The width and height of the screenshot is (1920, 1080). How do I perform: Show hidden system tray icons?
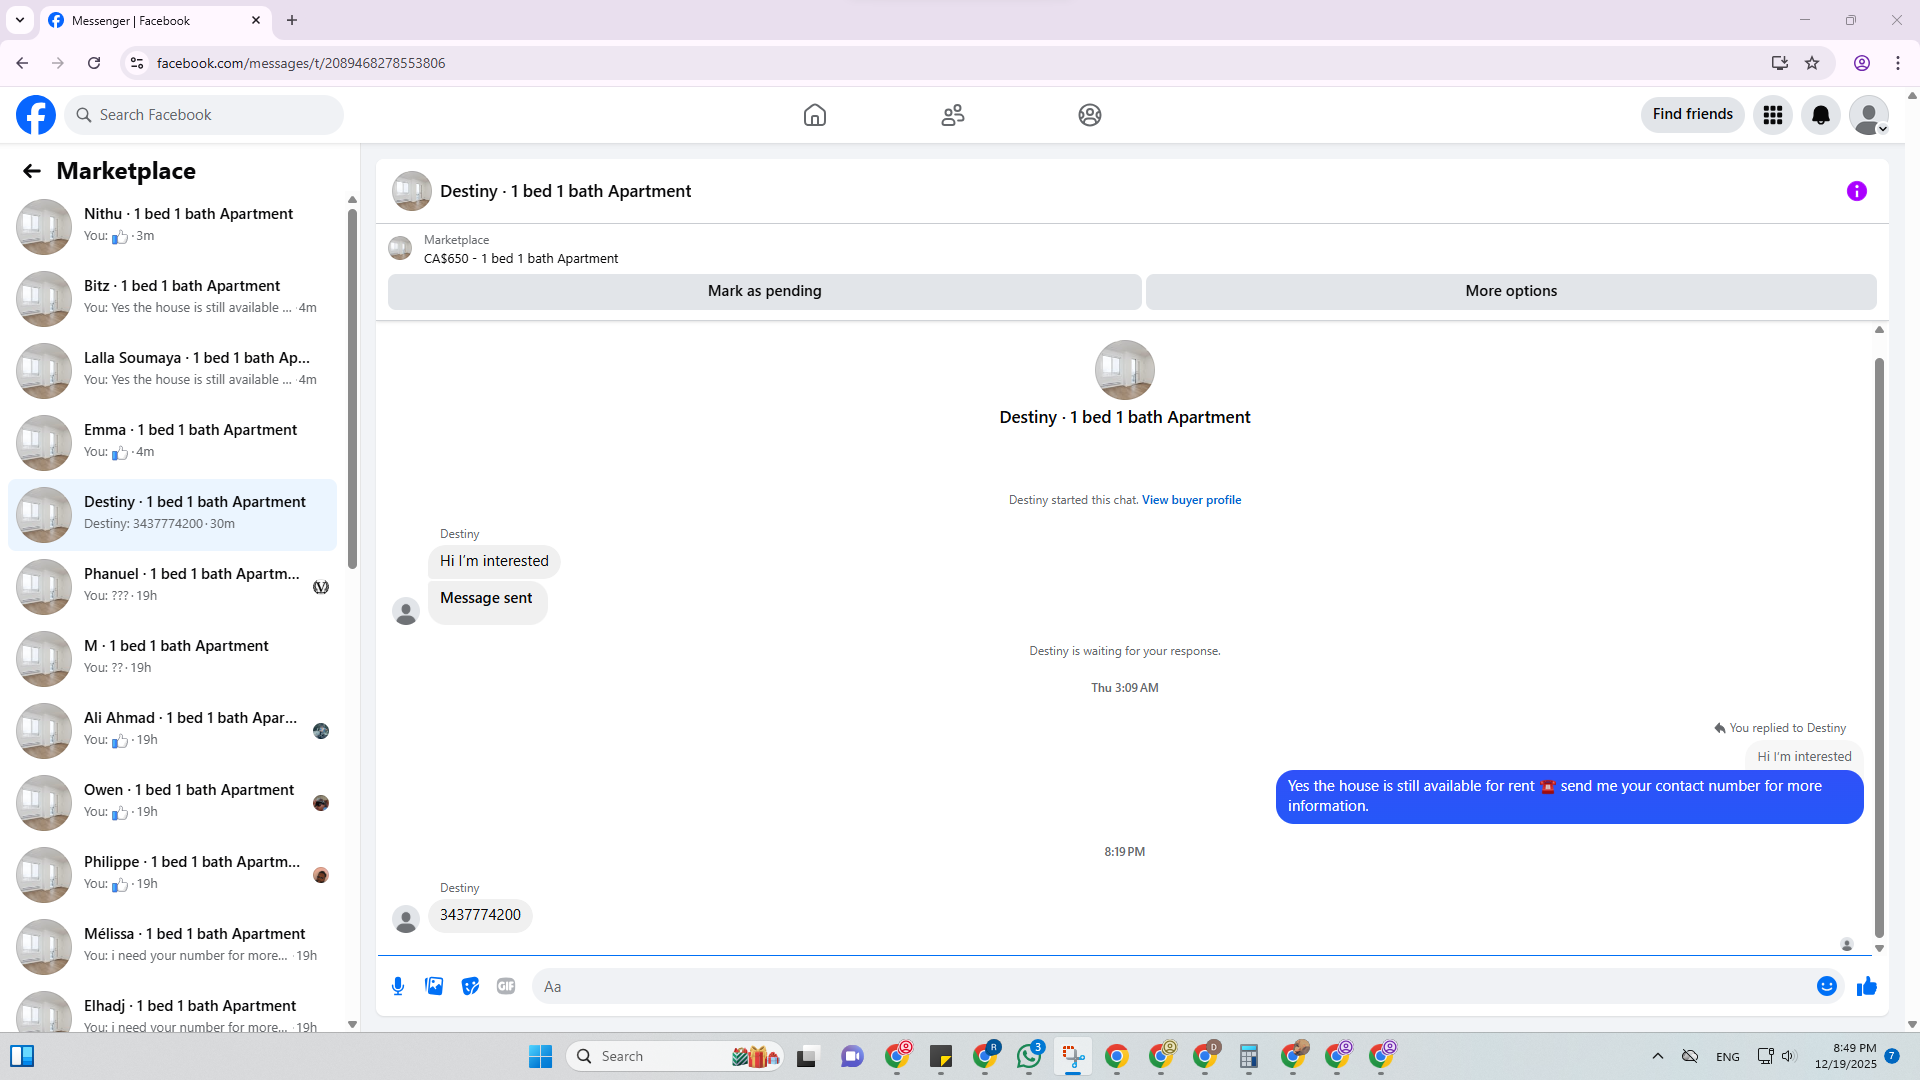(1657, 1056)
